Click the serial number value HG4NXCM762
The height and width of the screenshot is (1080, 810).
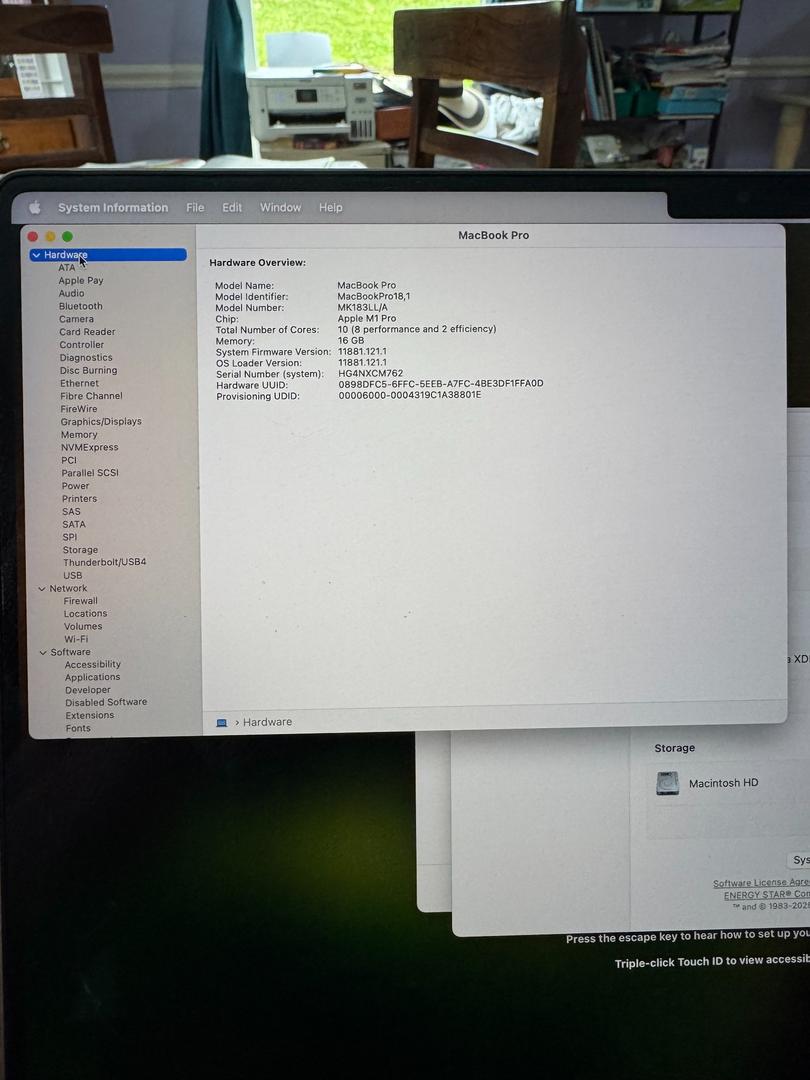(371, 373)
